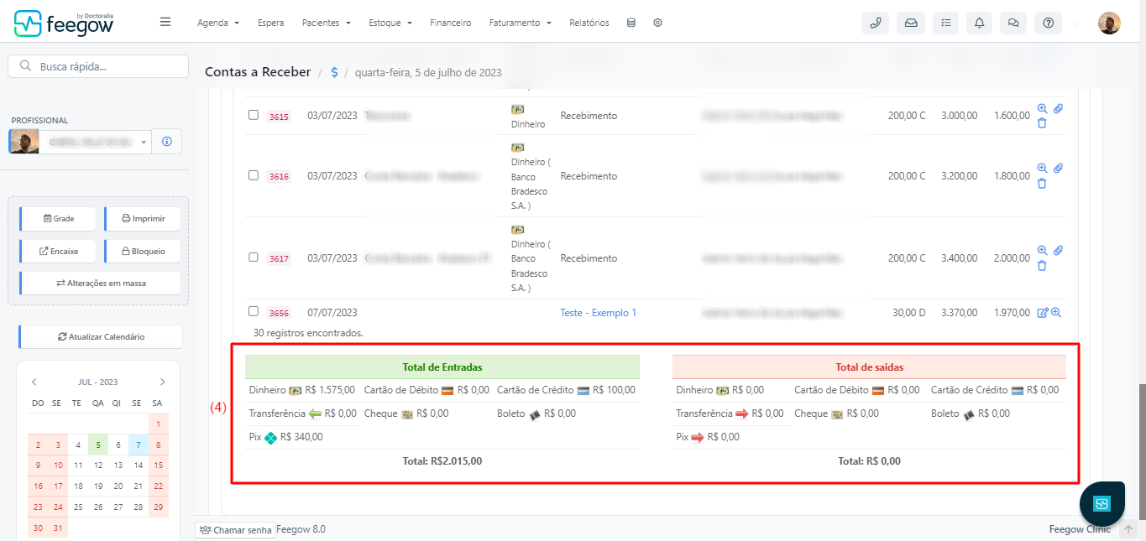Edit entry 3656 with the pencil icon
This screenshot has width=1146, height=541.
pos(1043,312)
